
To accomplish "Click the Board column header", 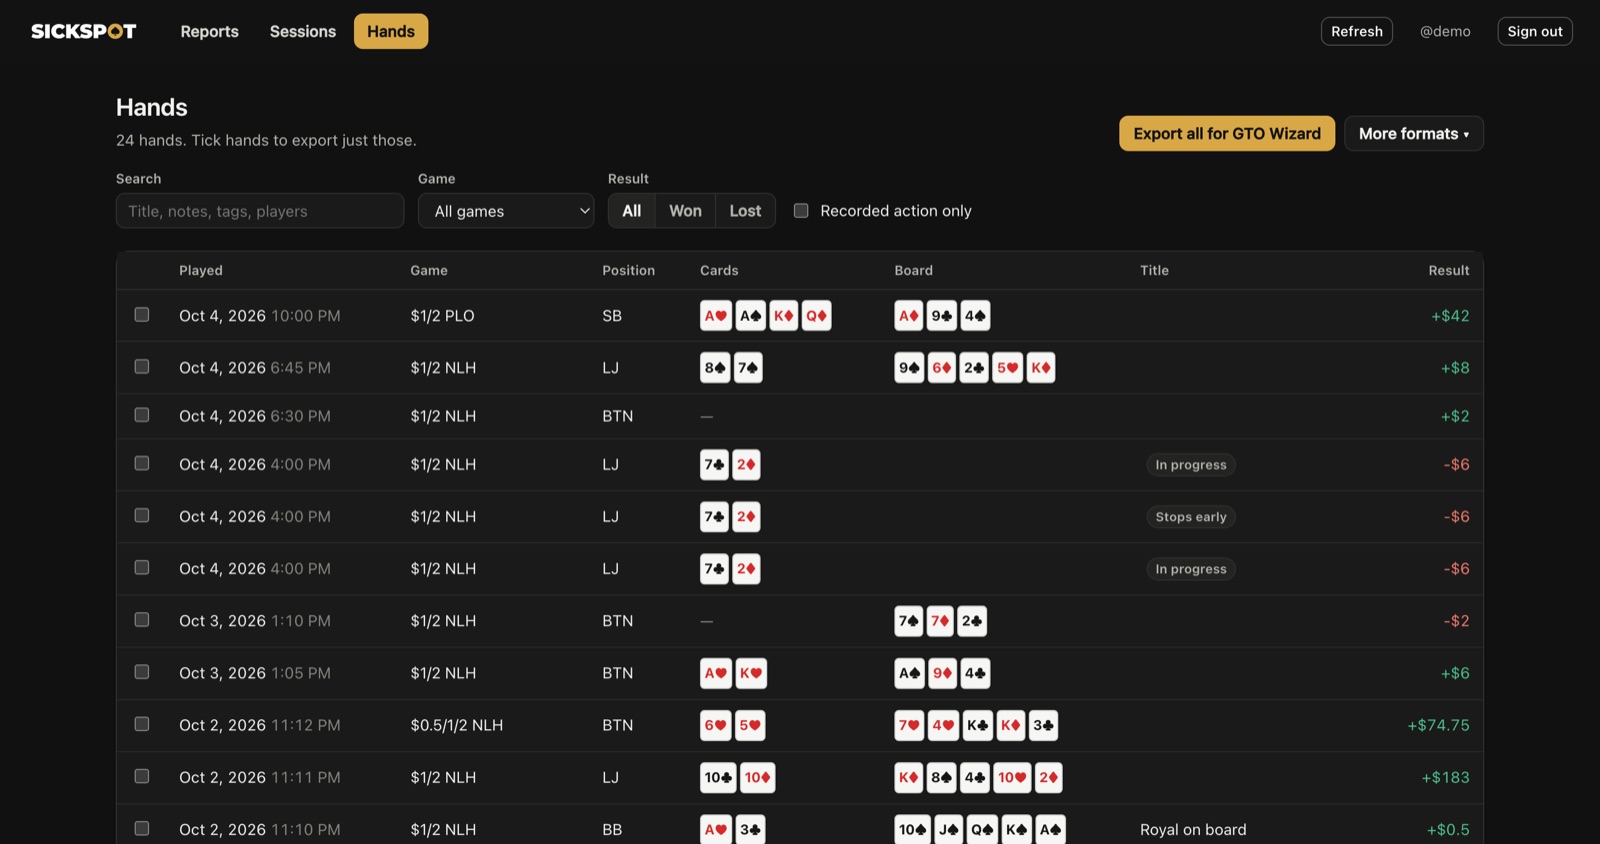I will (x=913, y=270).
